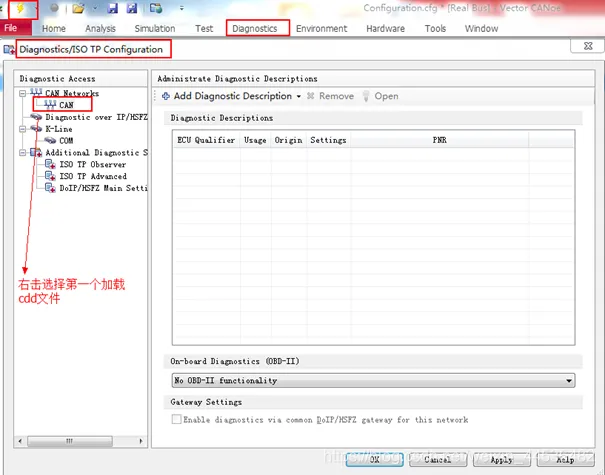Screen dimensions: 605x475
Task: Collapse Additional Diagnostic Settings node
Action: point(23,153)
